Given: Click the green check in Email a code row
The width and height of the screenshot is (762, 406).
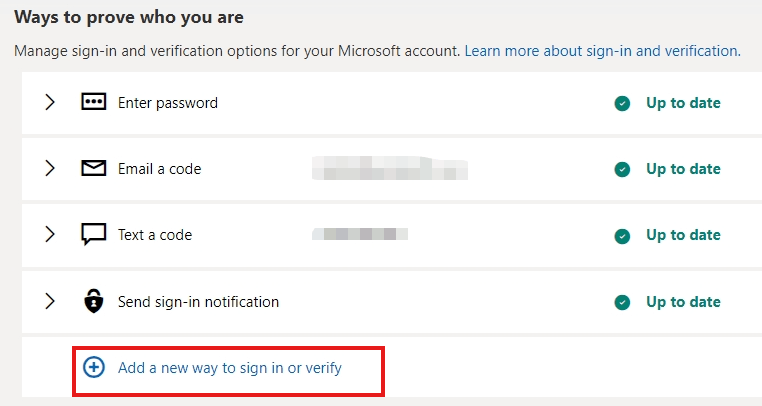Looking at the screenshot, I should click(x=622, y=169).
